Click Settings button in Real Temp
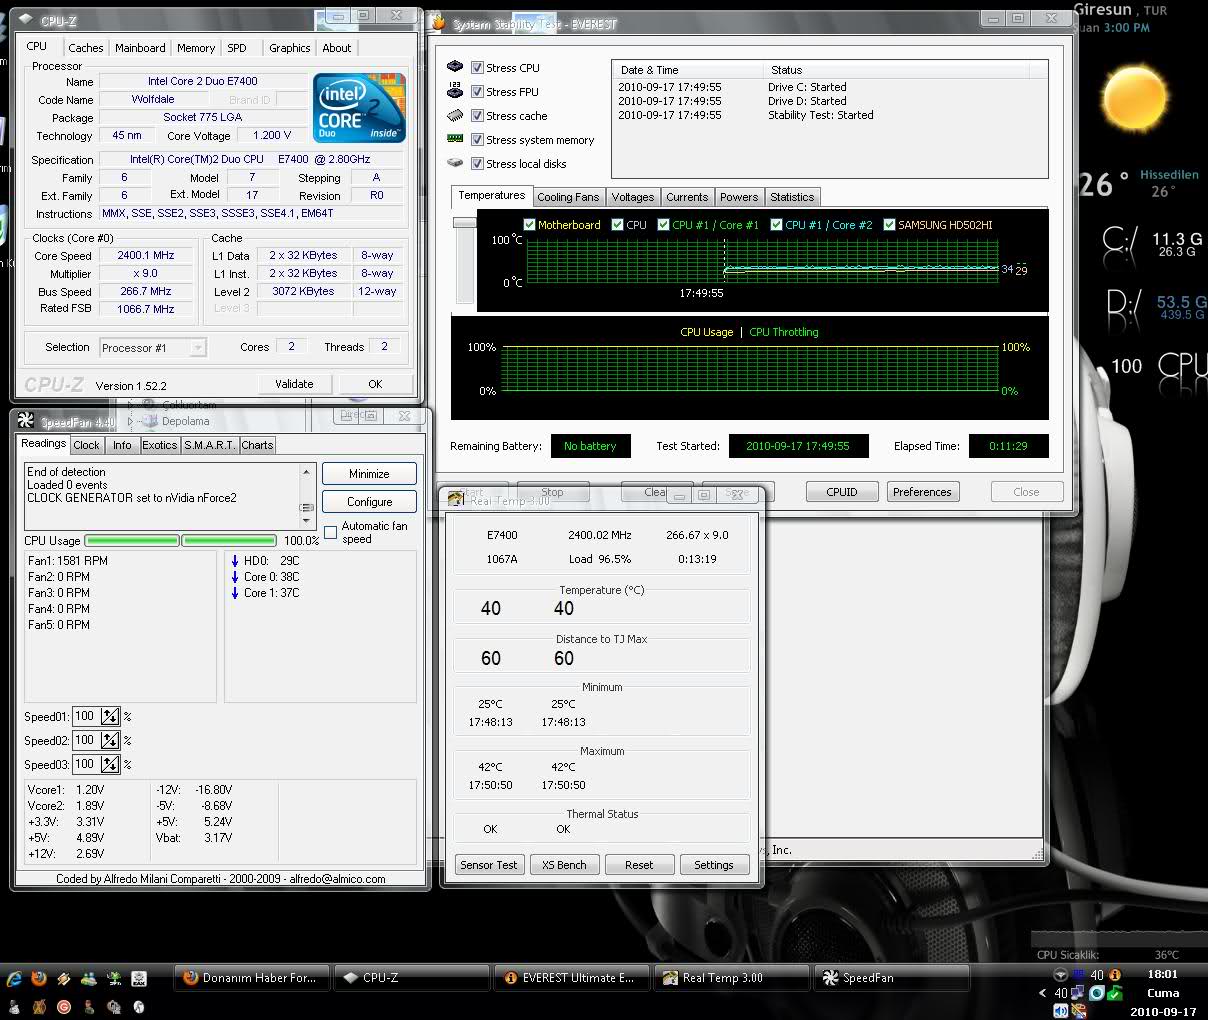1208x1020 pixels. (714, 865)
